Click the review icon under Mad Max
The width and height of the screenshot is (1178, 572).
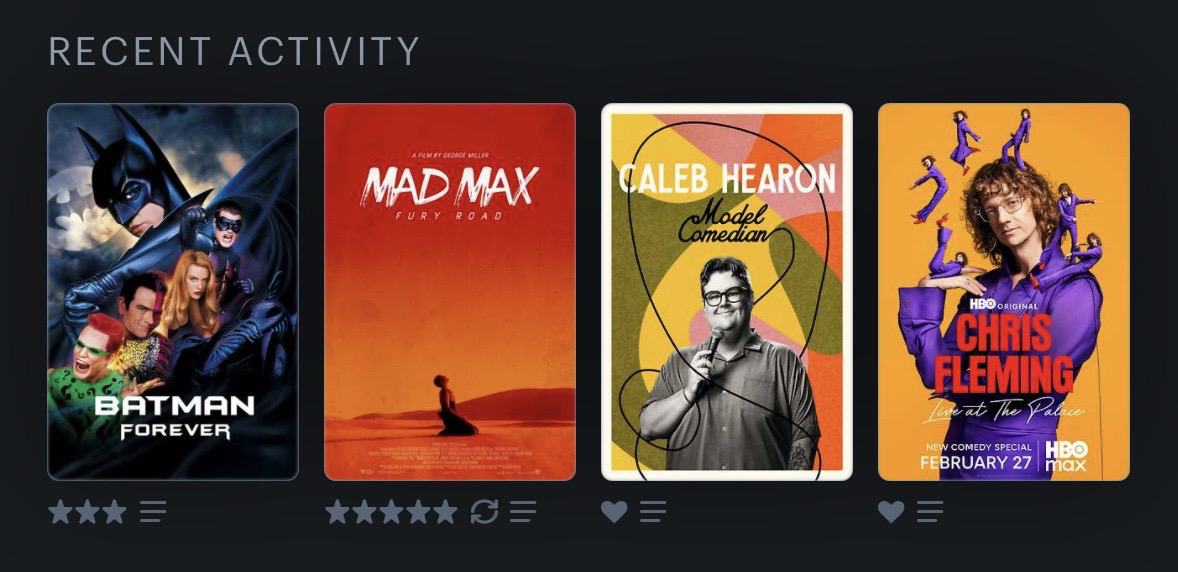523,512
